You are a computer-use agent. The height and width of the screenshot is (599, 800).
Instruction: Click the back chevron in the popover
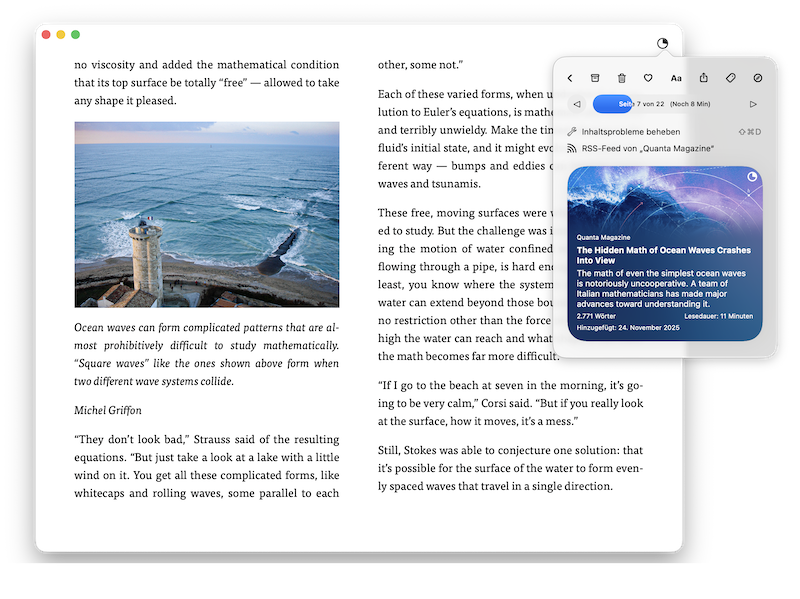[x=570, y=78]
